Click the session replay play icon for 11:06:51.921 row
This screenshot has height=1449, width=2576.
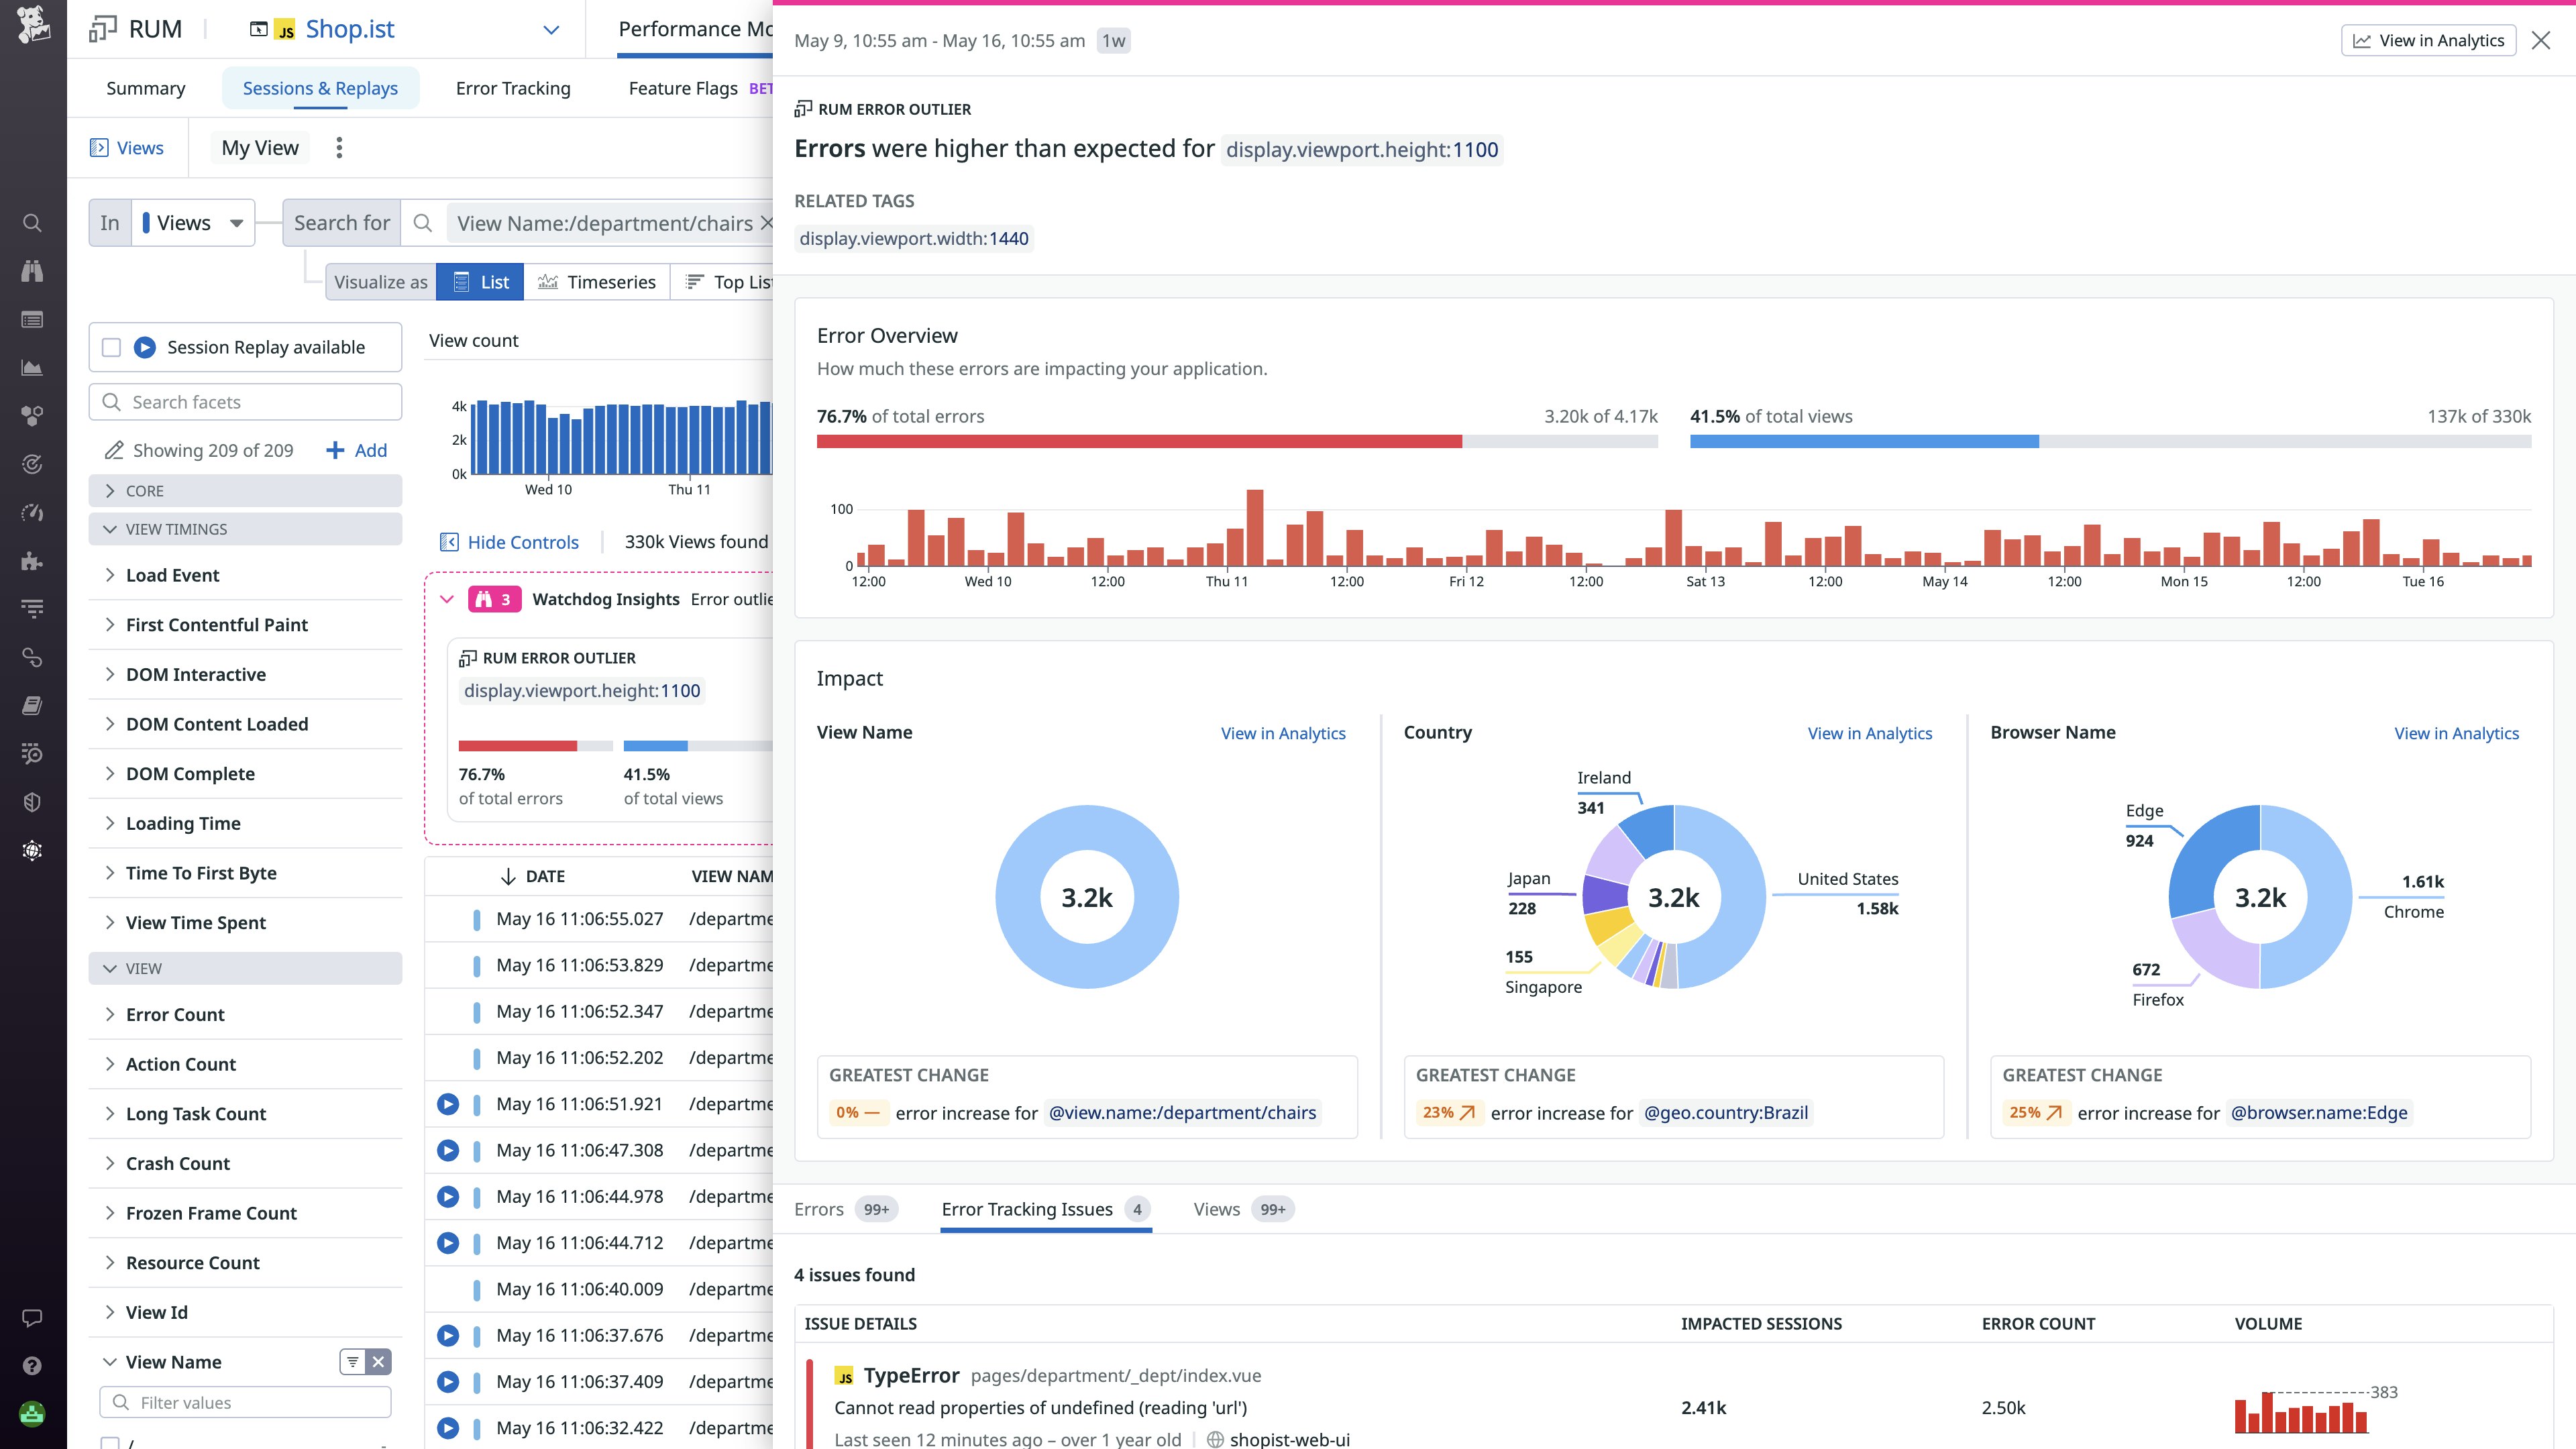coord(448,1104)
